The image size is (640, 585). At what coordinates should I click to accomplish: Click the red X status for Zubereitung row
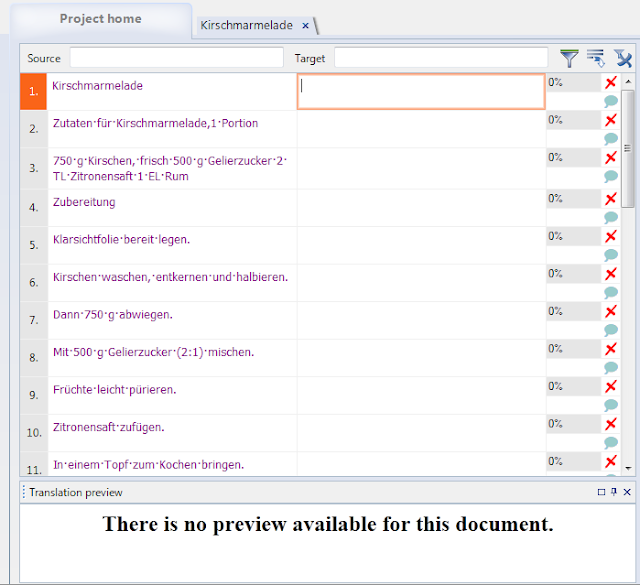611,199
